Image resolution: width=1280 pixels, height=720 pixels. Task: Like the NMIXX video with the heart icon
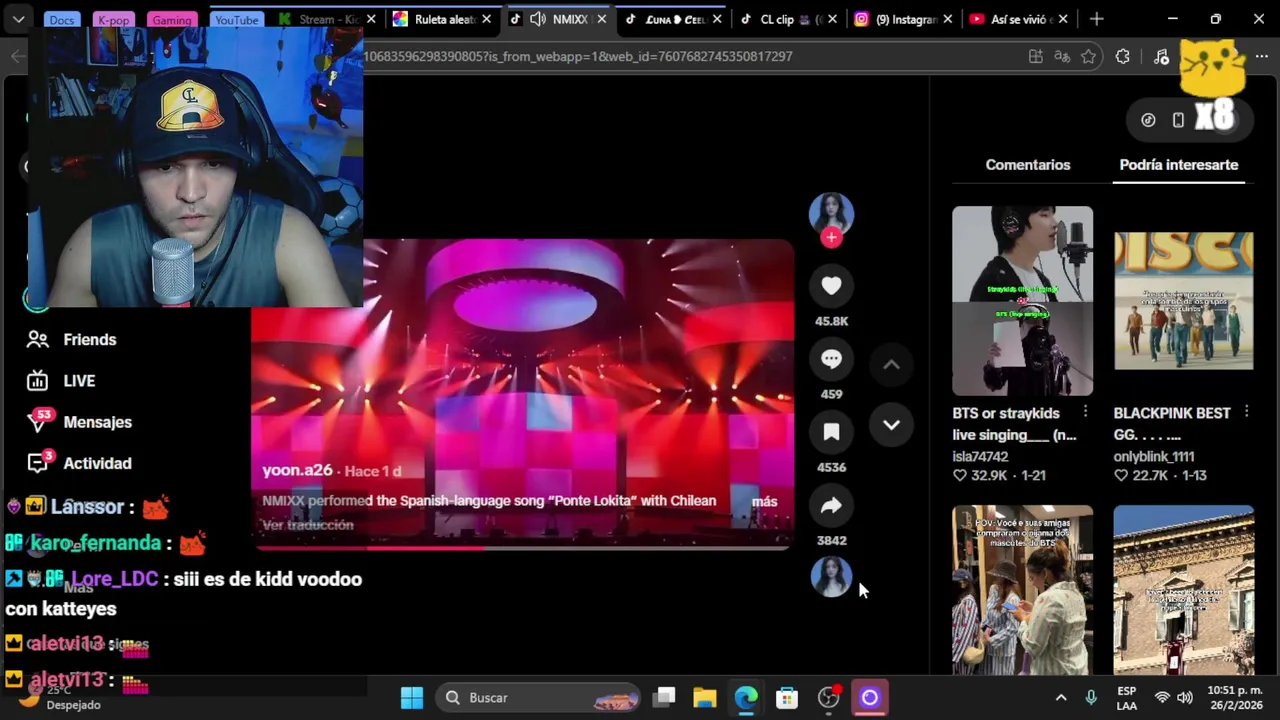click(831, 286)
